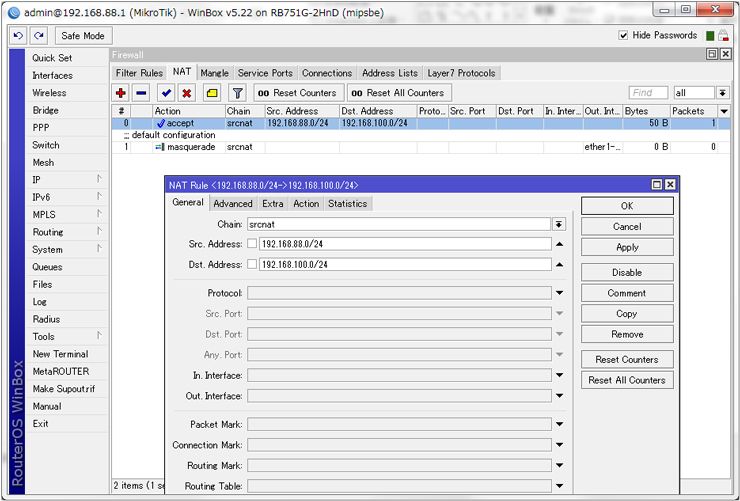This screenshot has height=501, width=740.
Task: Click the dialog's Remove button
Action: 627,334
